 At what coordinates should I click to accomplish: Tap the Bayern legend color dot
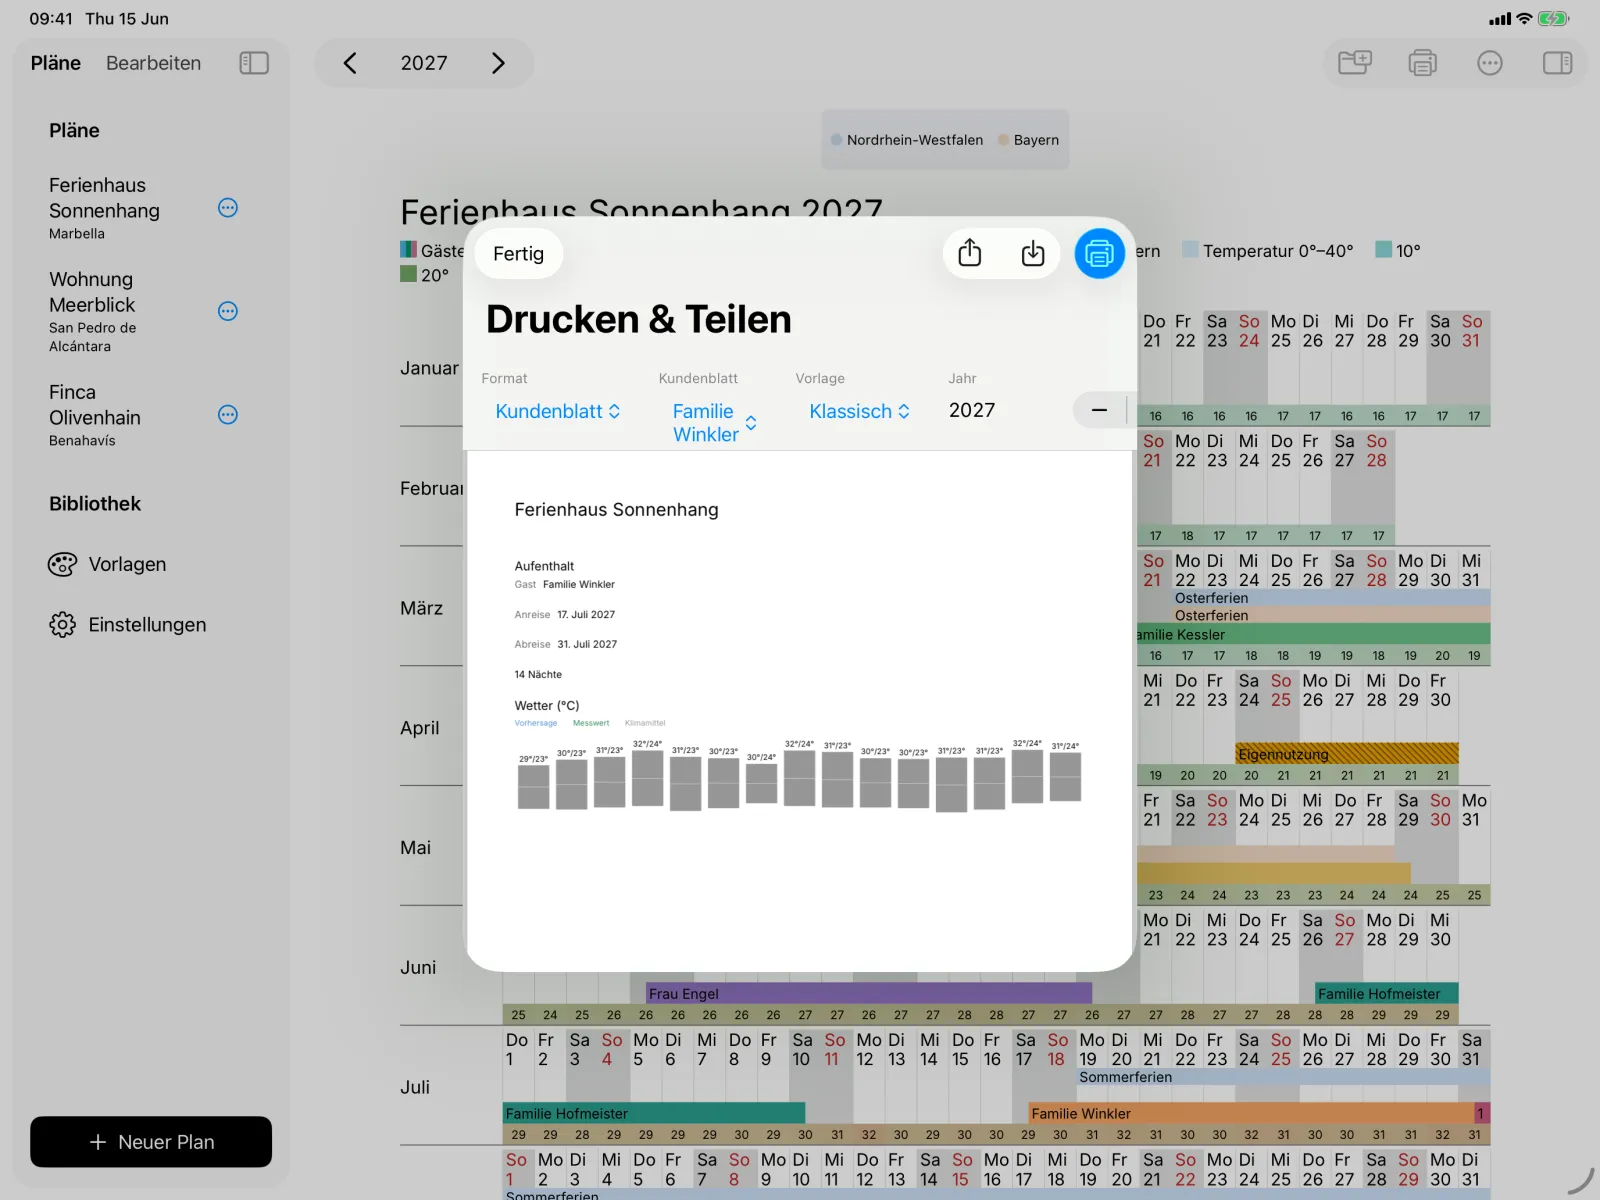pyautogui.click(x=1004, y=140)
